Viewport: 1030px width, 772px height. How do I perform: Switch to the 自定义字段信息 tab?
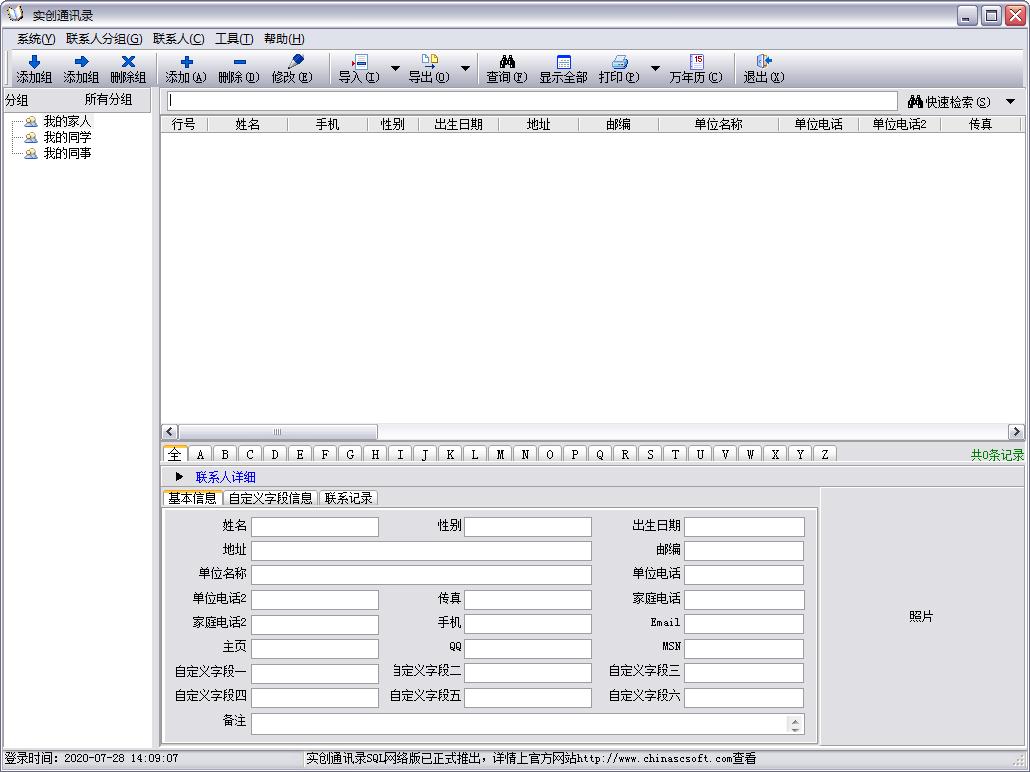click(270, 498)
